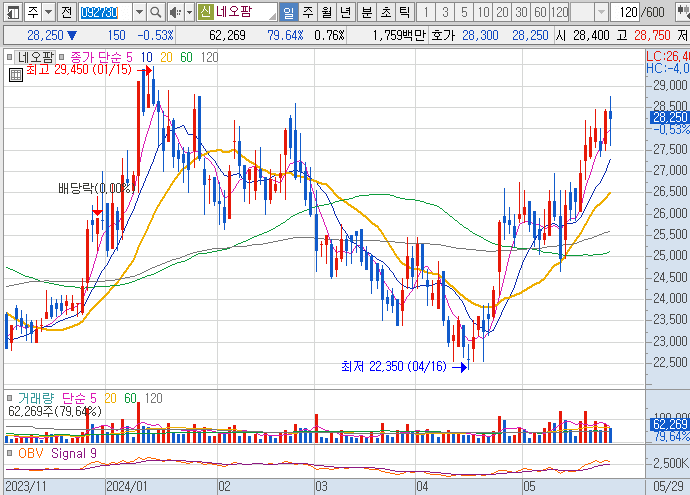The height and width of the screenshot is (495, 690).
Task: Toggle the square before 거래량 legend
Action: click(10, 398)
